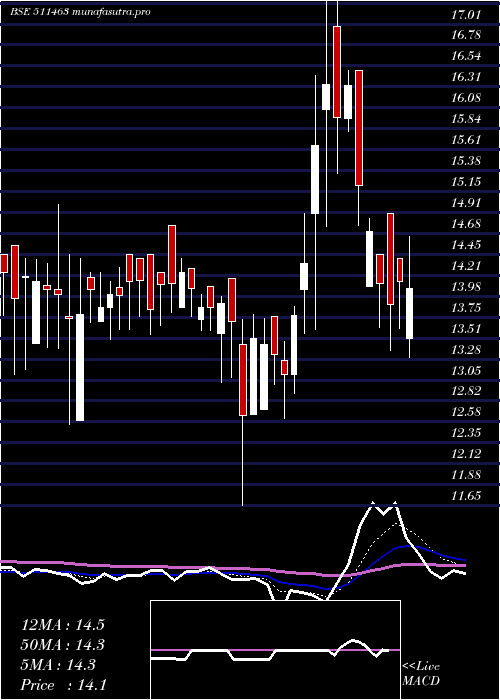Screen dimensions: 500x700
Task: Click the 14.21 price axis label
Action: tap(466, 266)
